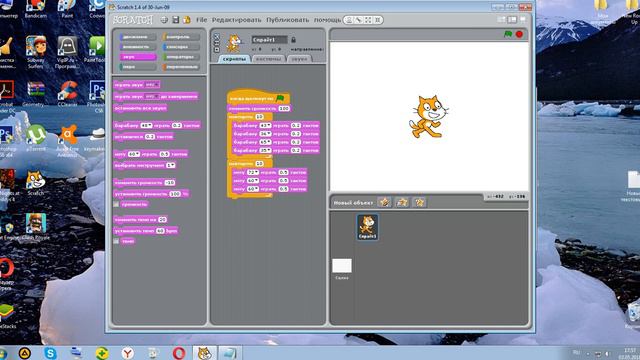Open drum 65 dropdown in the script

click(265, 142)
